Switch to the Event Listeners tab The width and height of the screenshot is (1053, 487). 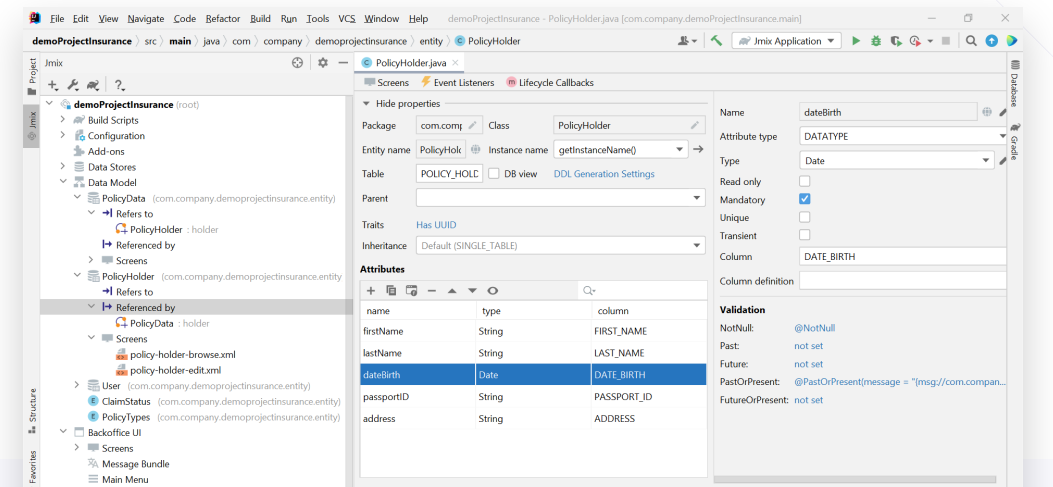click(x=456, y=83)
